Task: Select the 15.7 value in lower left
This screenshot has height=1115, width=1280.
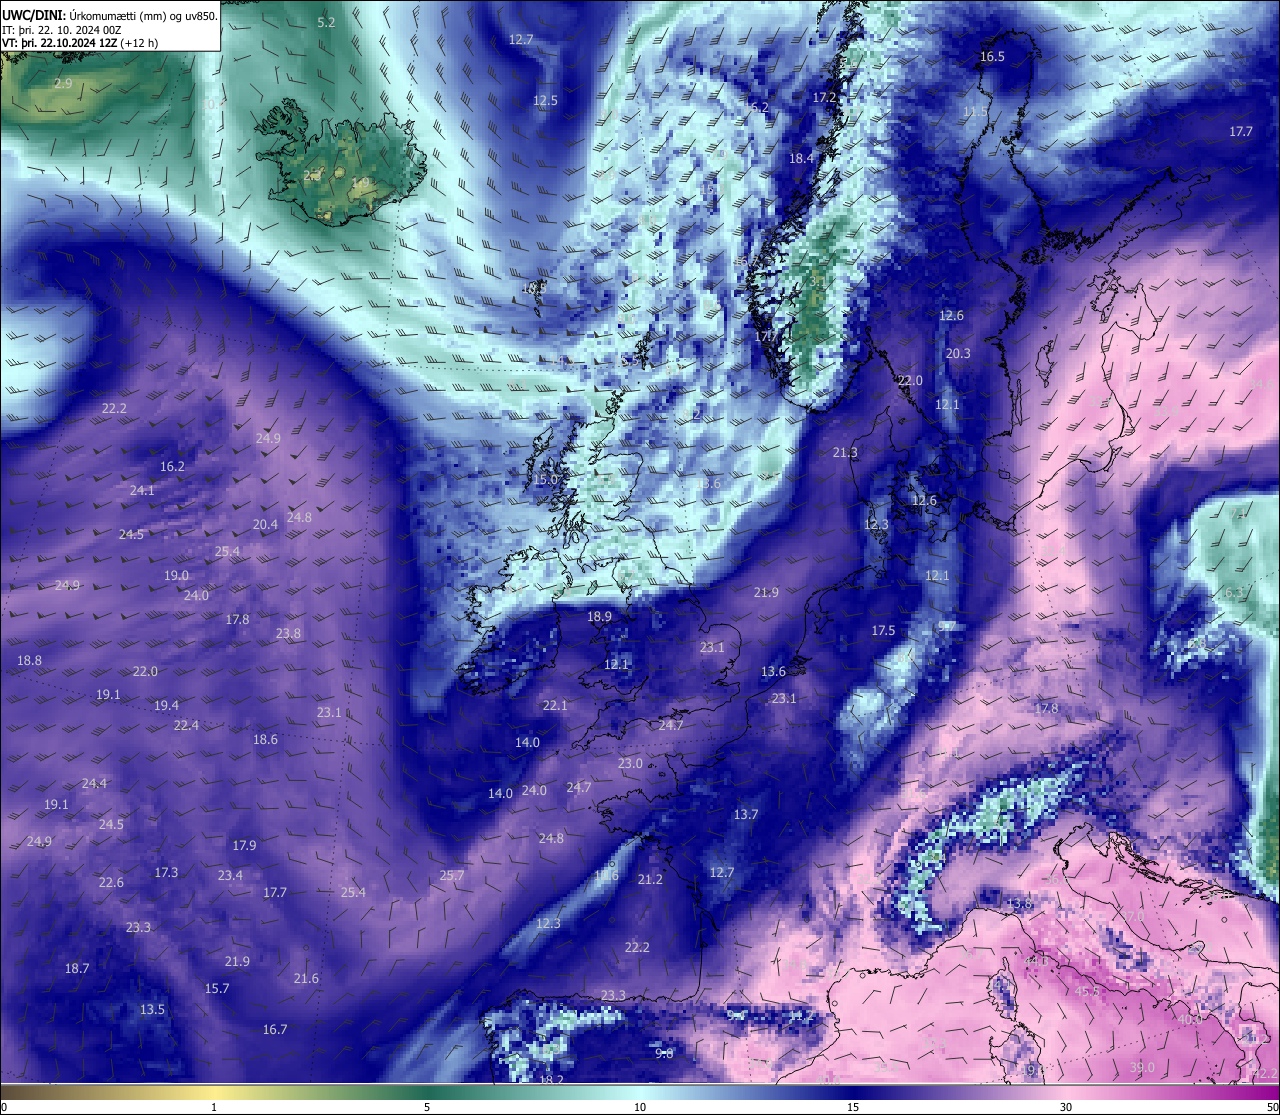Action: click(217, 988)
